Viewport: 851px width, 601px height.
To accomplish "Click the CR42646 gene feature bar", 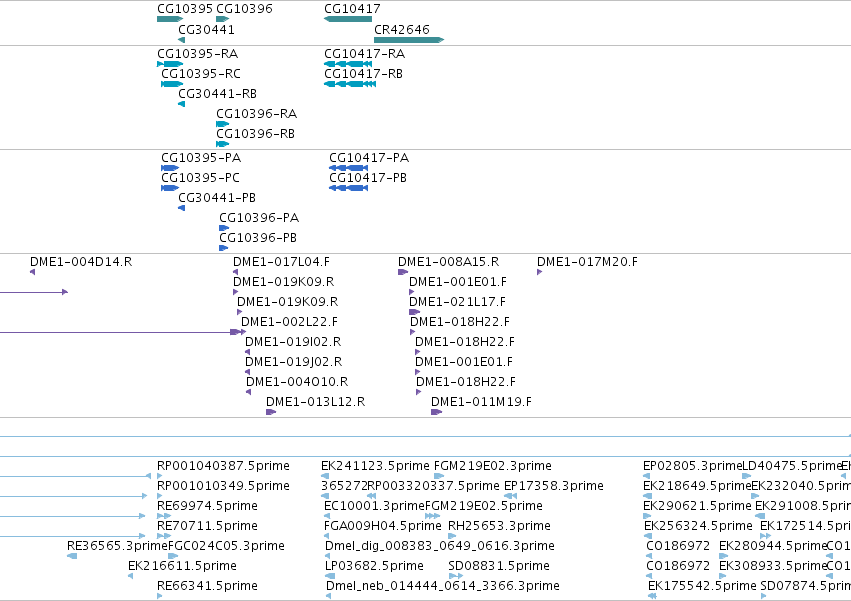I will (x=409, y=40).
